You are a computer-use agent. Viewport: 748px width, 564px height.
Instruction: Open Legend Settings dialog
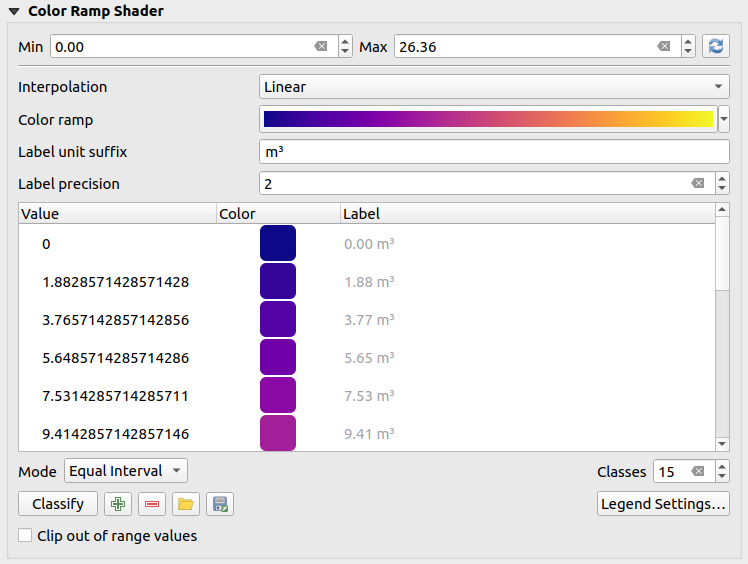[663, 504]
